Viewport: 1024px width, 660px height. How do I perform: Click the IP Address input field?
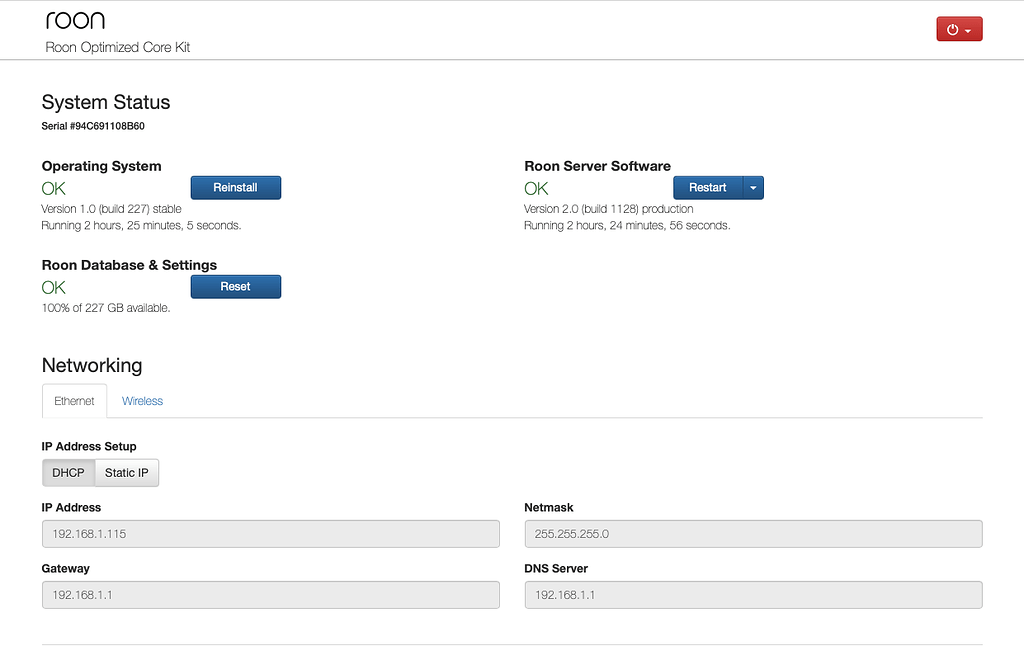(x=270, y=533)
